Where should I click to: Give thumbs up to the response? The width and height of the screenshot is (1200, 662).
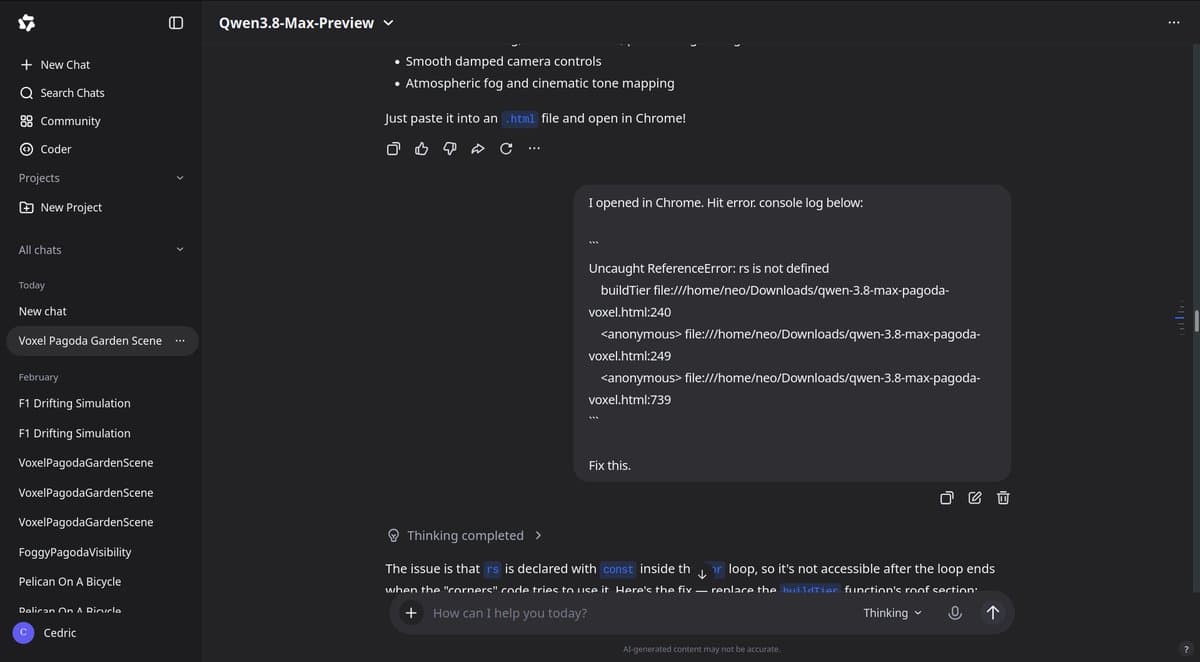421,149
